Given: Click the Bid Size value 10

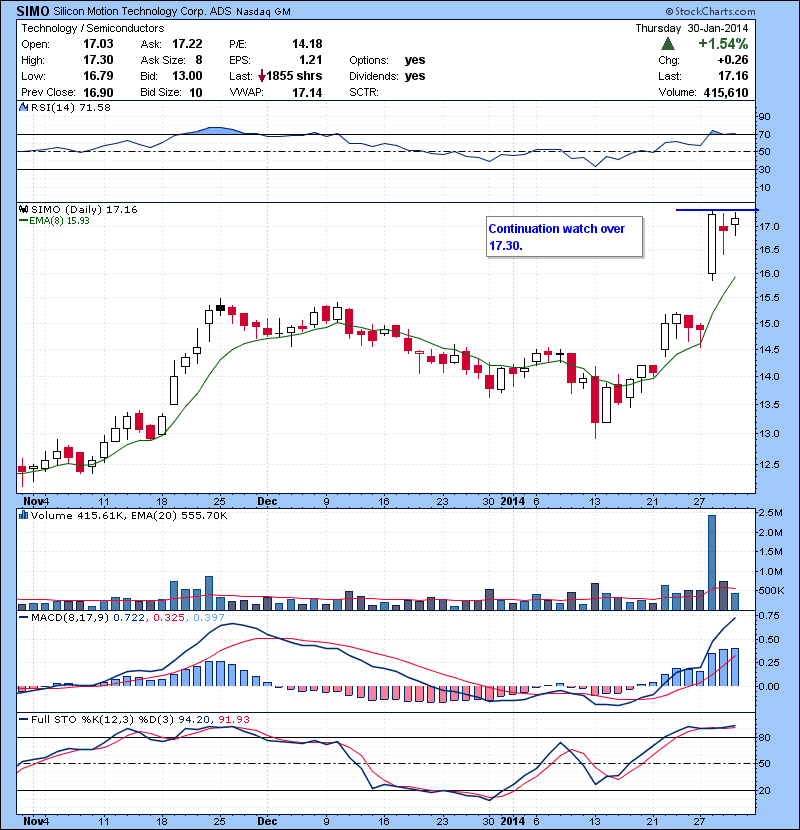Looking at the screenshot, I should point(196,92).
